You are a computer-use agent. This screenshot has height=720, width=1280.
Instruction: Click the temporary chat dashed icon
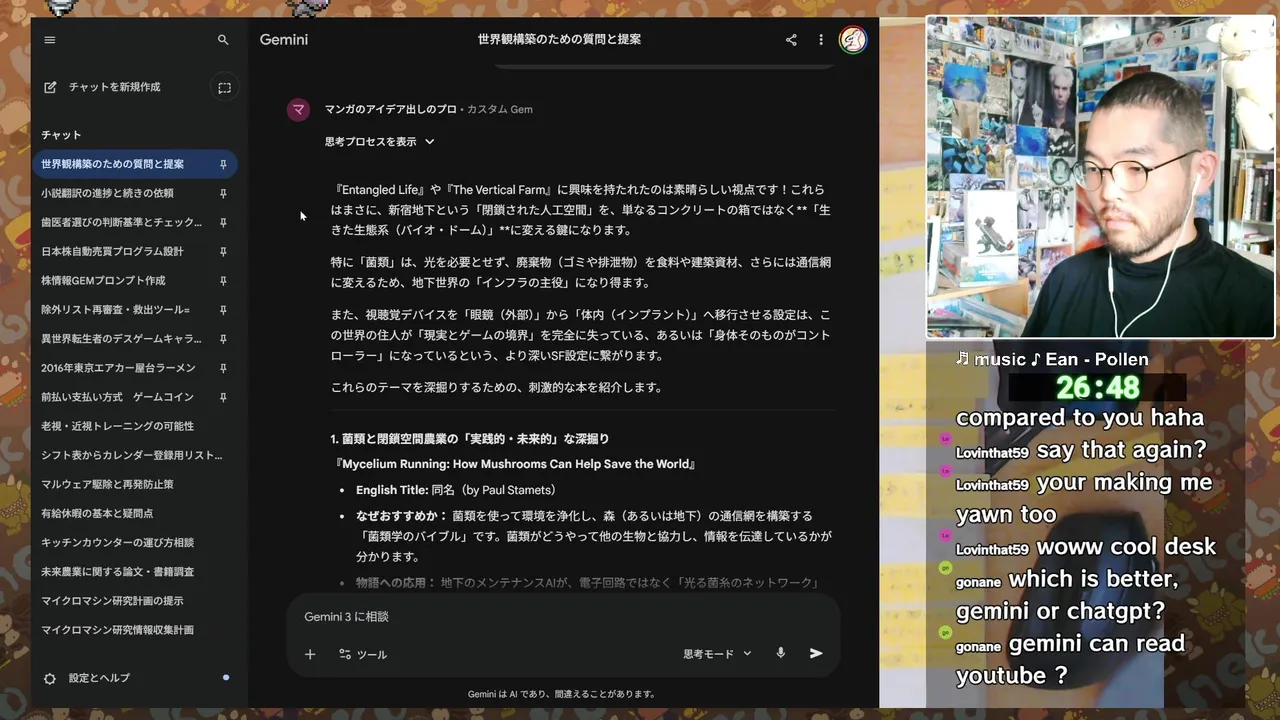(x=224, y=87)
